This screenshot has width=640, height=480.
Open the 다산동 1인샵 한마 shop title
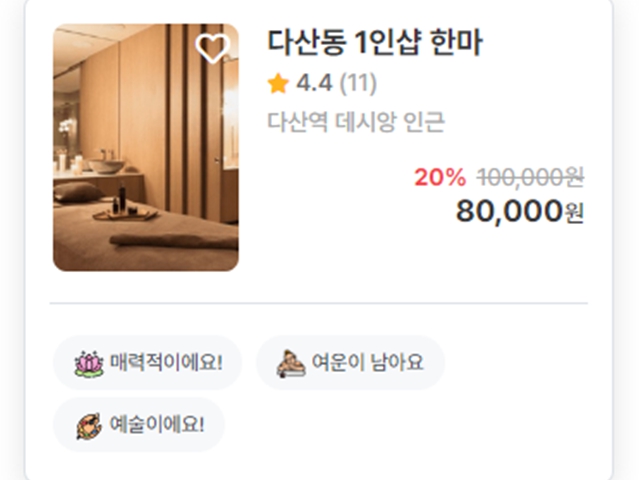point(375,42)
